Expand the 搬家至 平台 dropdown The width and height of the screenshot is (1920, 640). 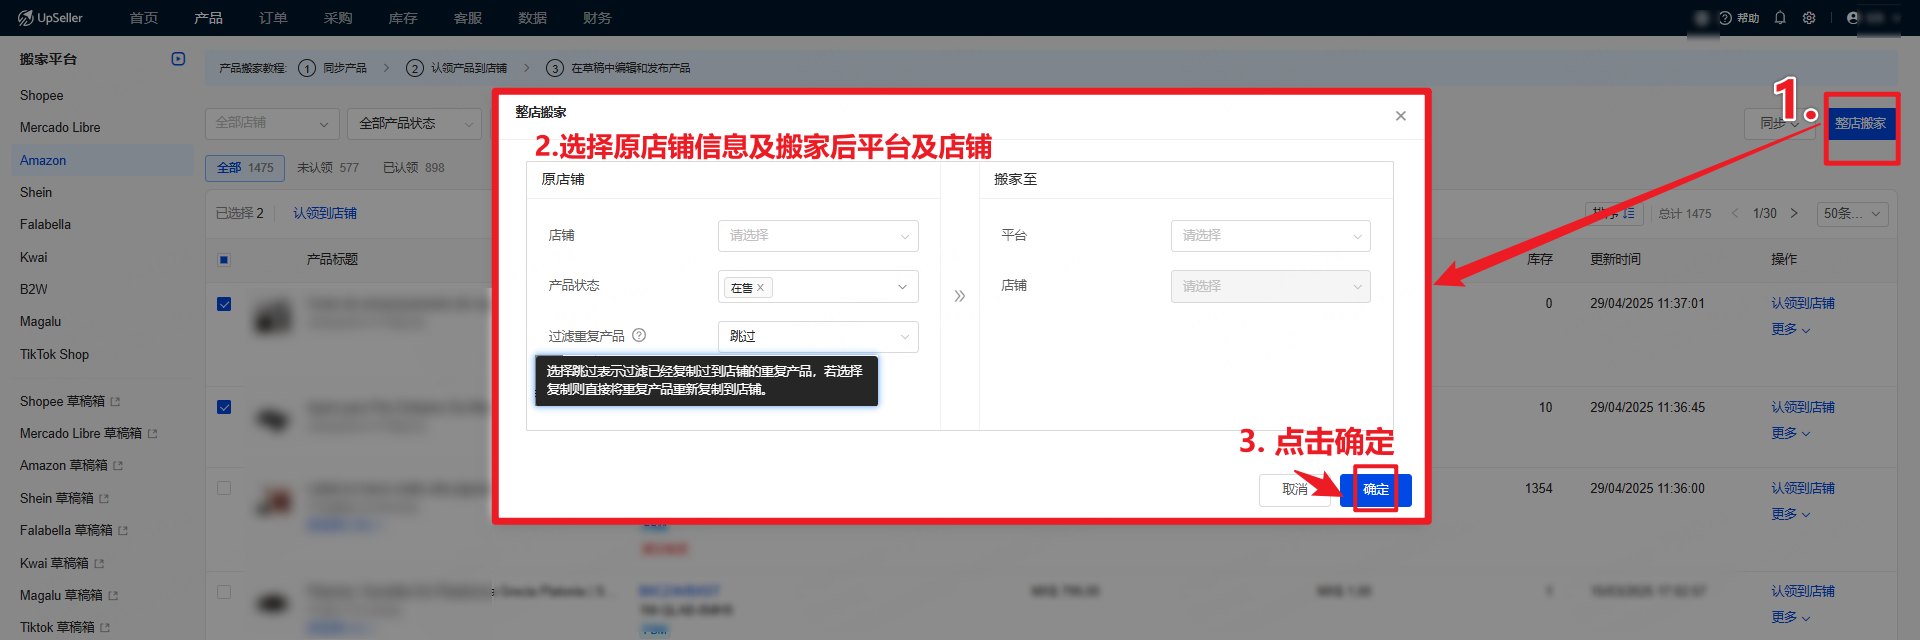[x=1270, y=236]
